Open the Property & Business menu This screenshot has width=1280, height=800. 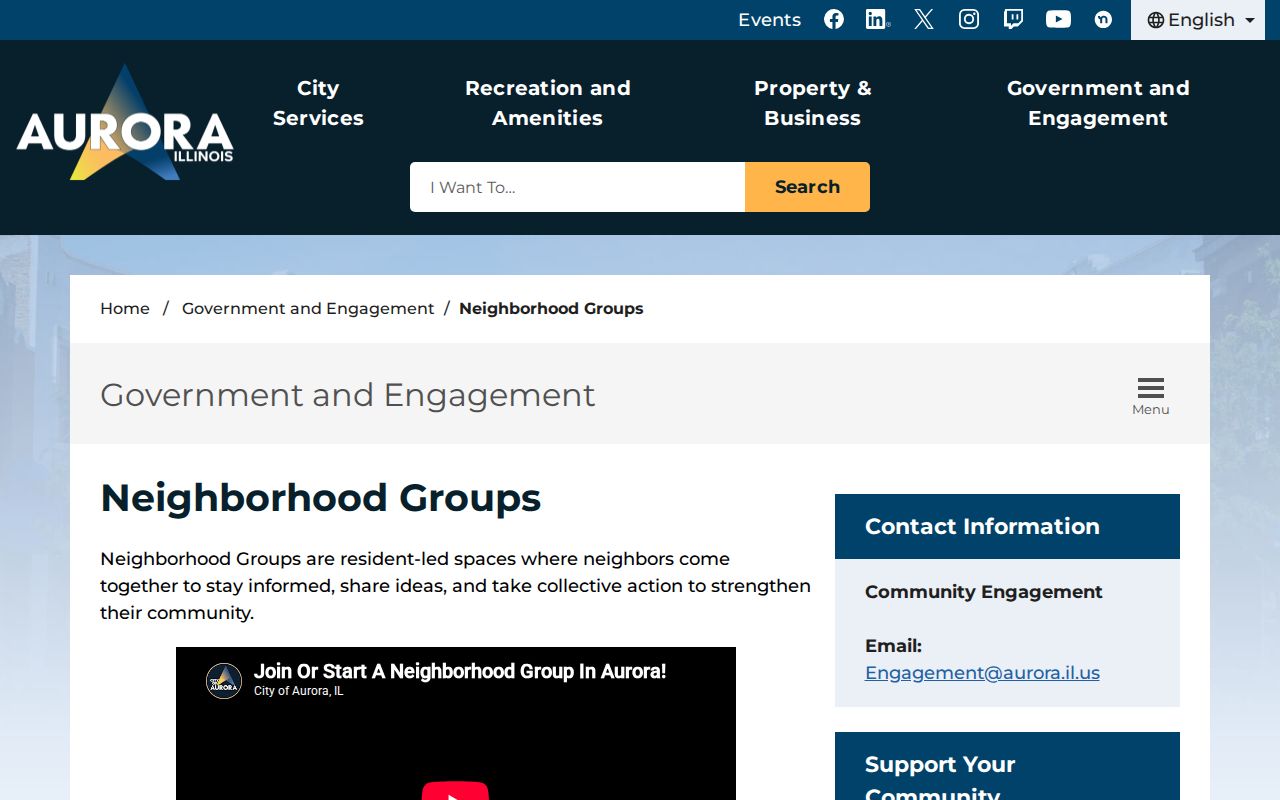coord(813,103)
